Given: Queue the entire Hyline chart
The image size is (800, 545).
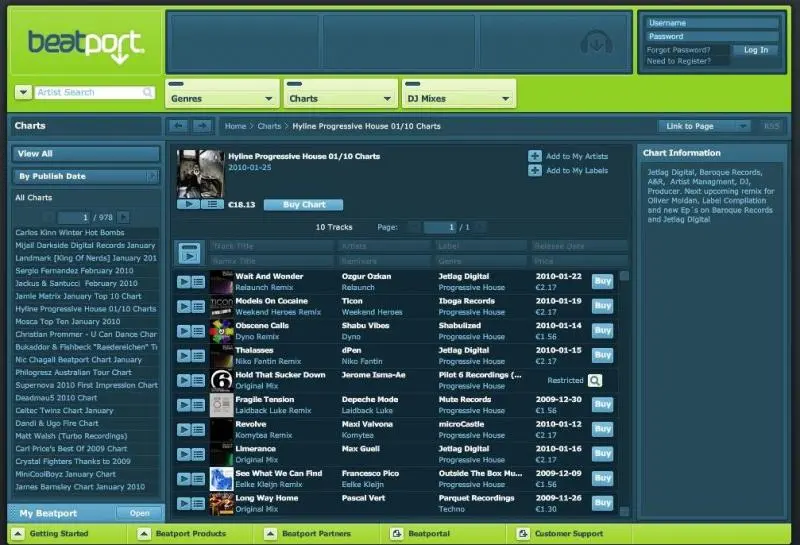Looking at the screenshot, I should tap(211, 204).
